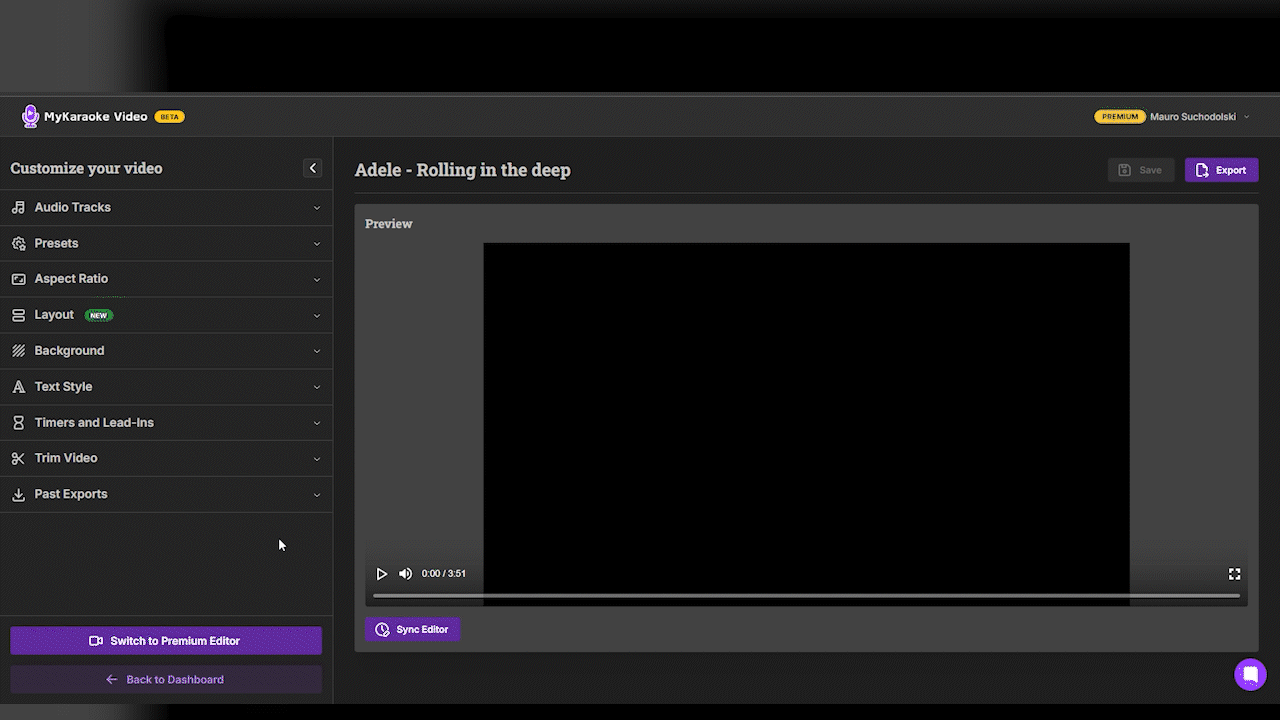This screenshot has height=720, width=1280.
Task: Open the Trim Video menu item
Action: pos(166,458)
